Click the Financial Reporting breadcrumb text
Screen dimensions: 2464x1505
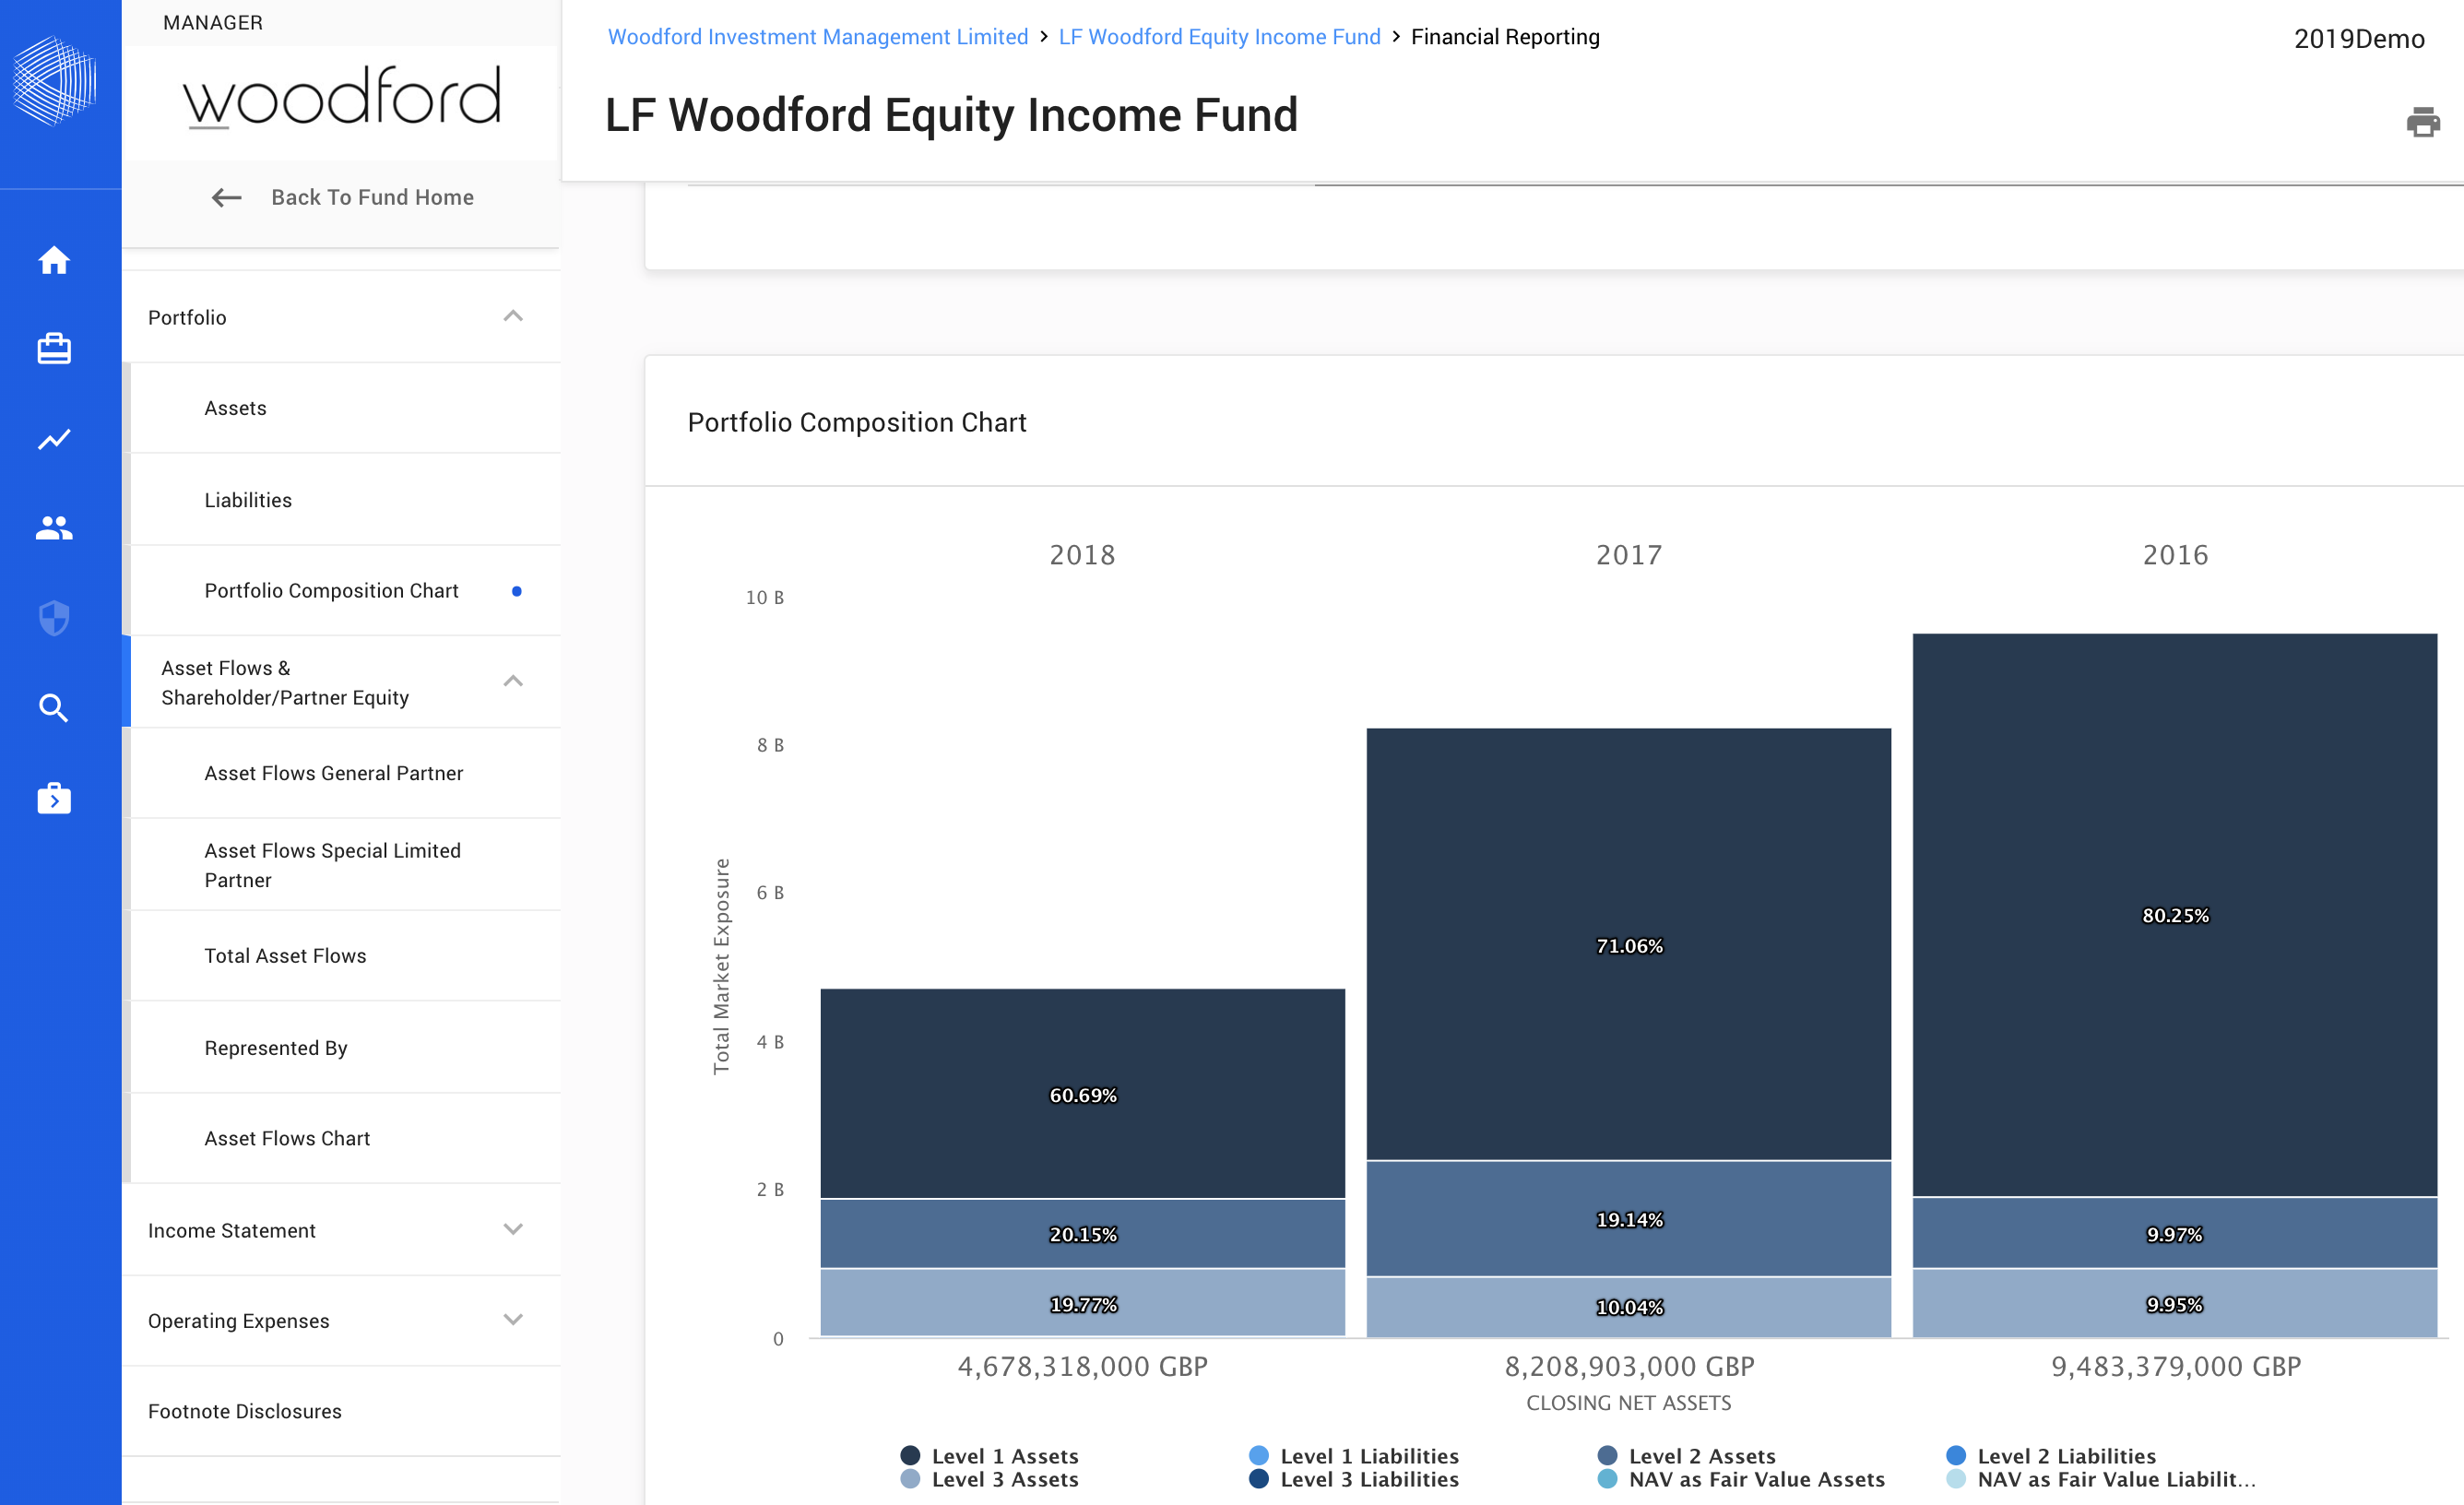click(x=1505, y=37)
